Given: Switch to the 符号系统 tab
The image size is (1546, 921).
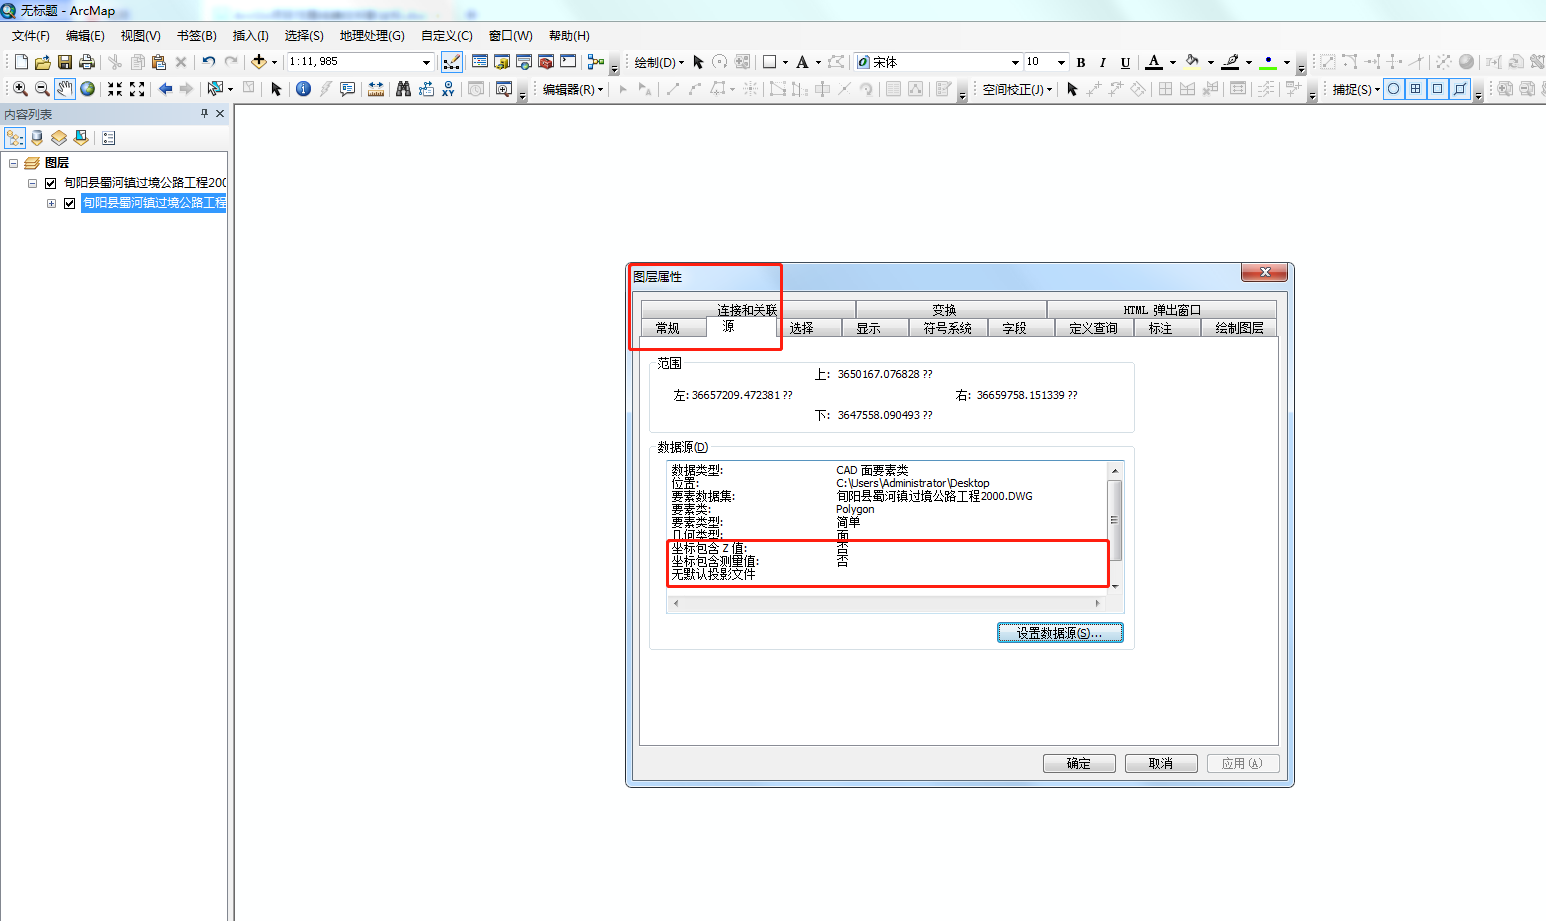Looking at the screenshot, I should (x=947, y=328).
